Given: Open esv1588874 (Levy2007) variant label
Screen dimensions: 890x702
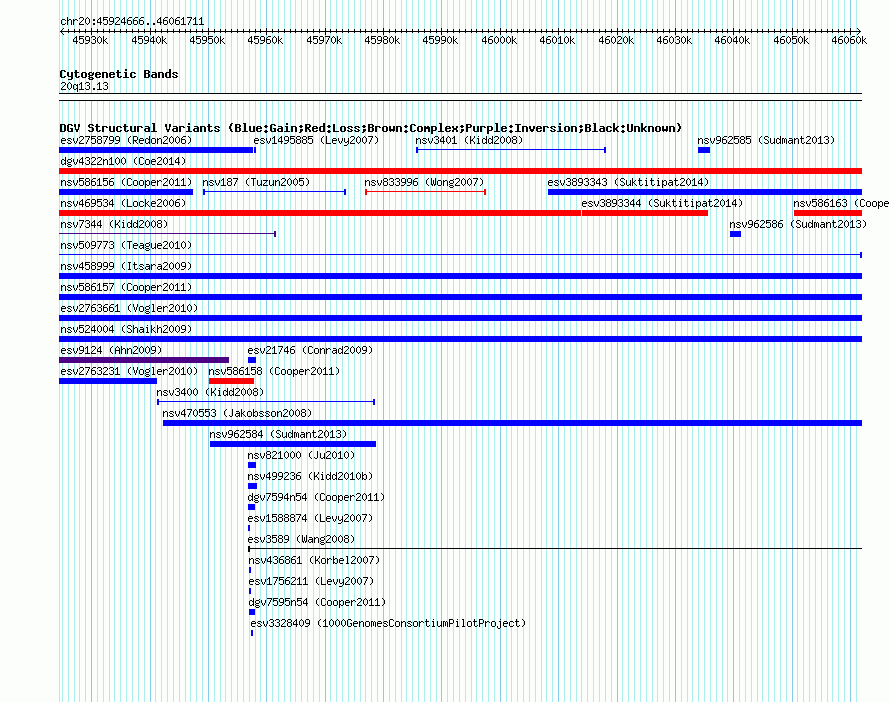Looking at the screenshot, I should pyautogui.click(x=310, y=518).
